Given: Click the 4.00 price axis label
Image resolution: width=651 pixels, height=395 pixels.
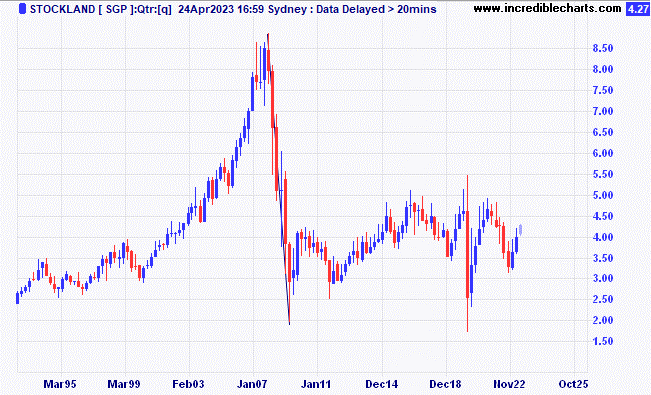Looking at the screenshot, I should (x=603, y=237).
